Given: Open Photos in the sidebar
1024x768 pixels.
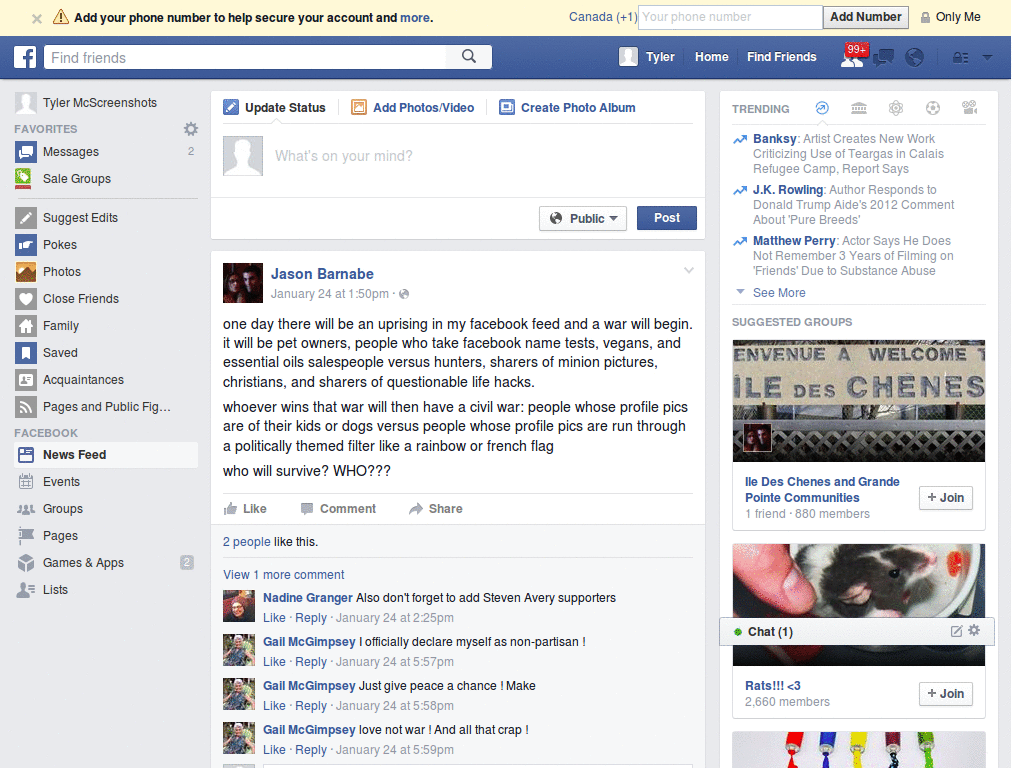Looking at the screenshot, I should pyautogui.click(x=106, y=272).
